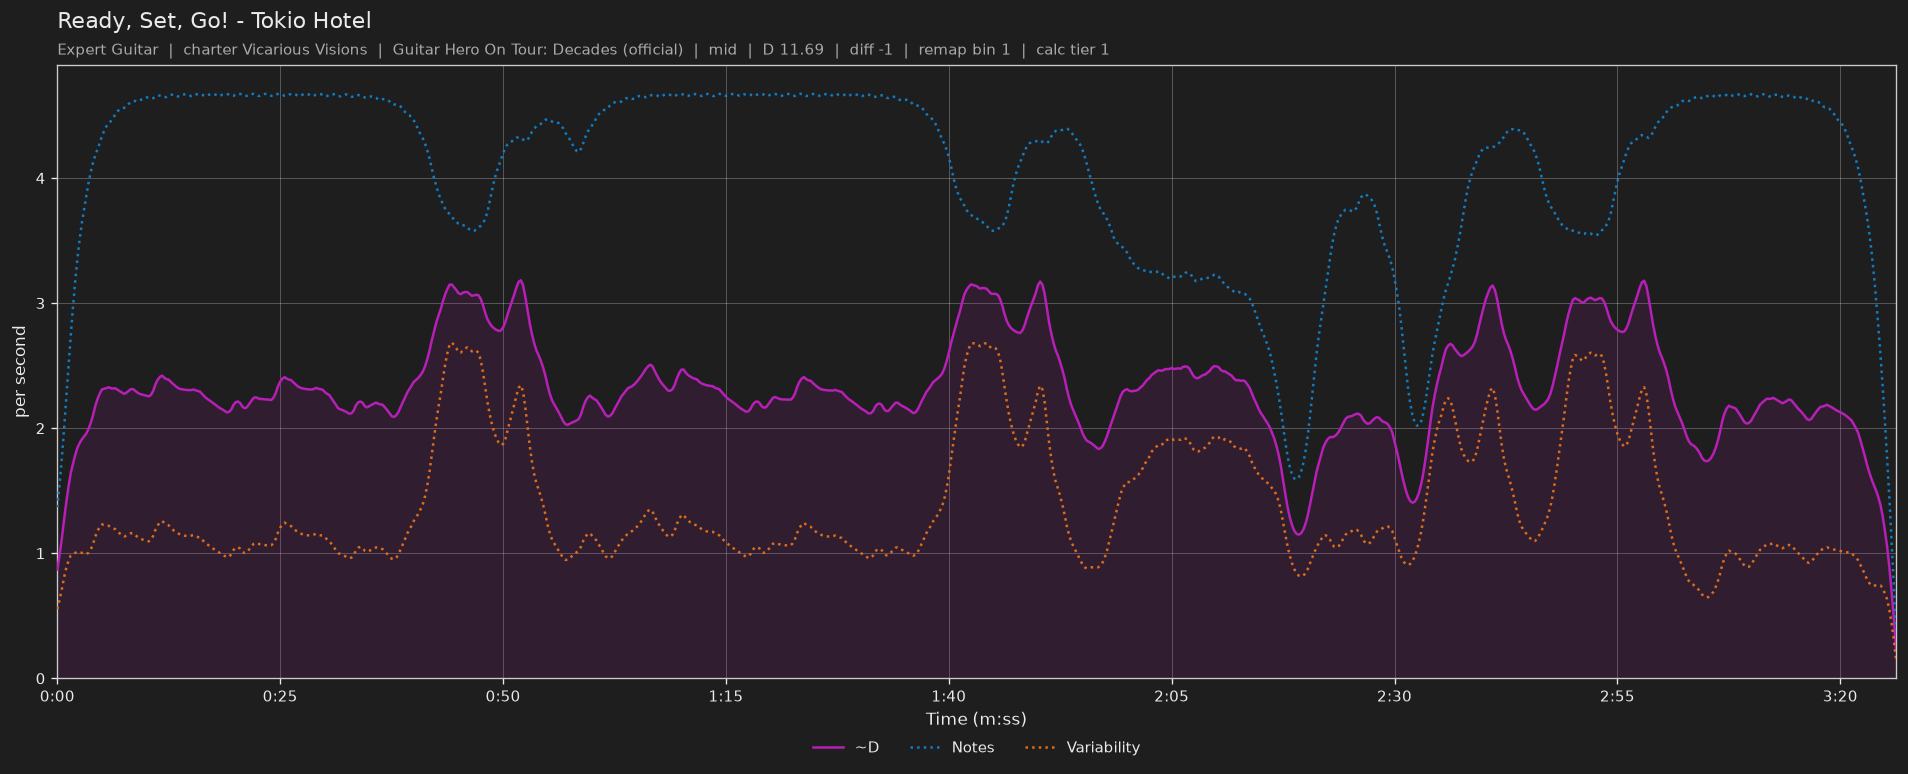Screen dimensions: 1908x774
Task: Click the '0:25' x-axis tick label
Action: click(x=280, y=696)
